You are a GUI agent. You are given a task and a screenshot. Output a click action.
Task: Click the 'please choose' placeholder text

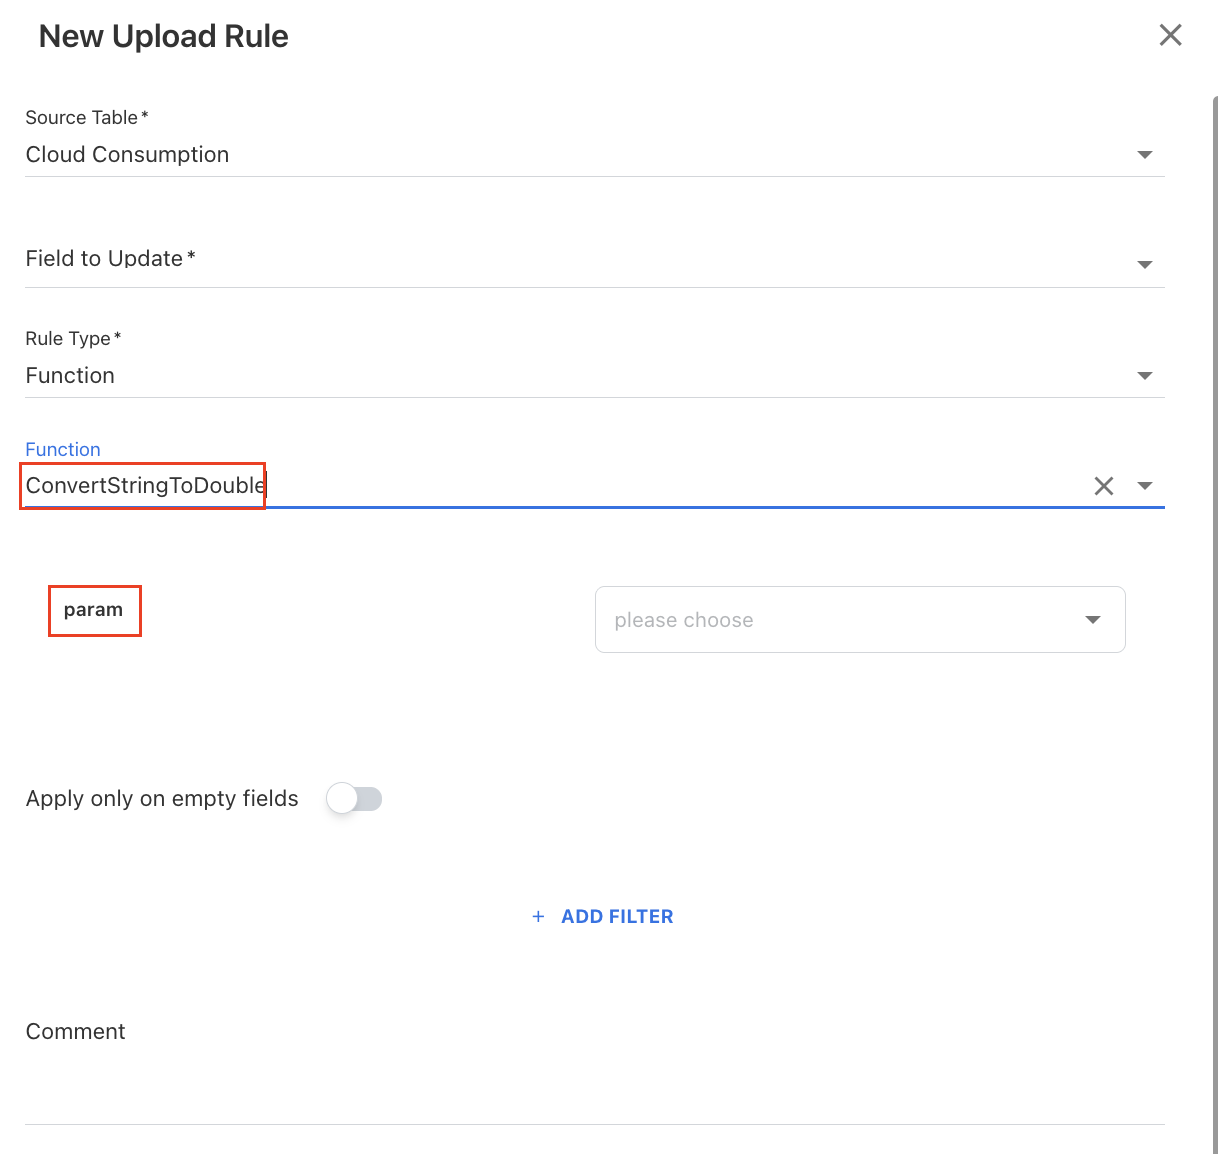(x=684, y=621)
